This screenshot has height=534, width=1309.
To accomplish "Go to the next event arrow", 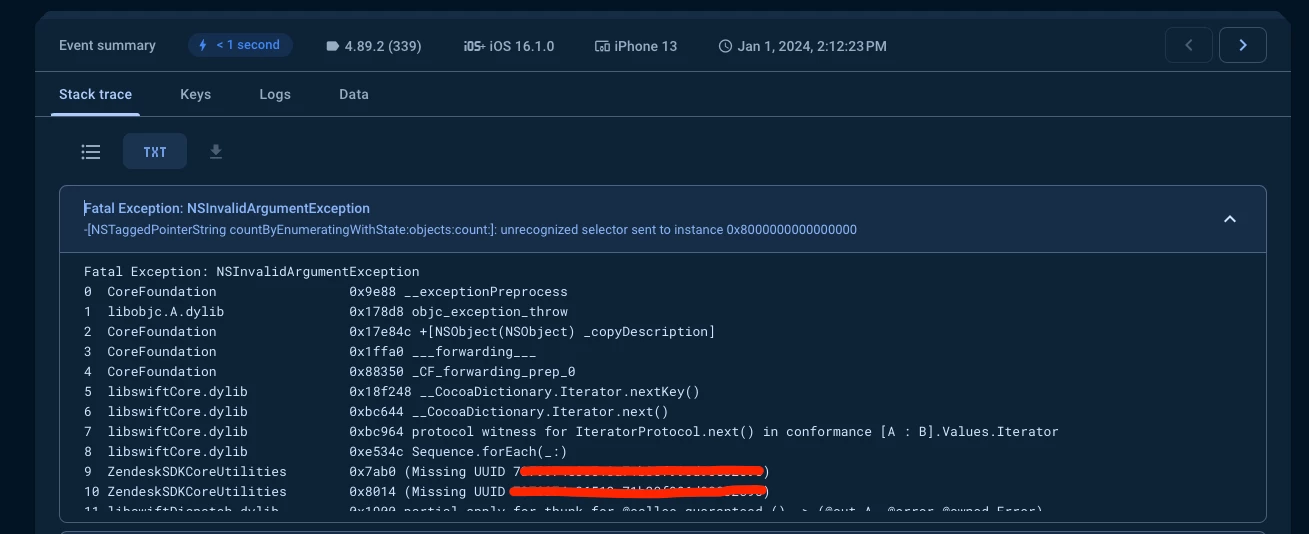I will (x=1243, y=45).
